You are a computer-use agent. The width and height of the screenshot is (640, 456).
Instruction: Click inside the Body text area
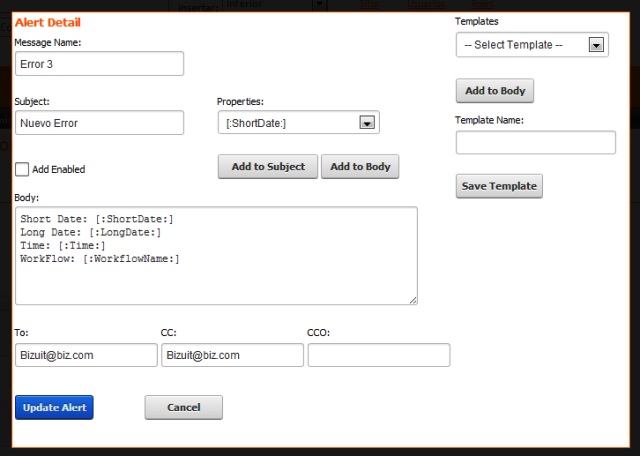click(x=216, y=256)
